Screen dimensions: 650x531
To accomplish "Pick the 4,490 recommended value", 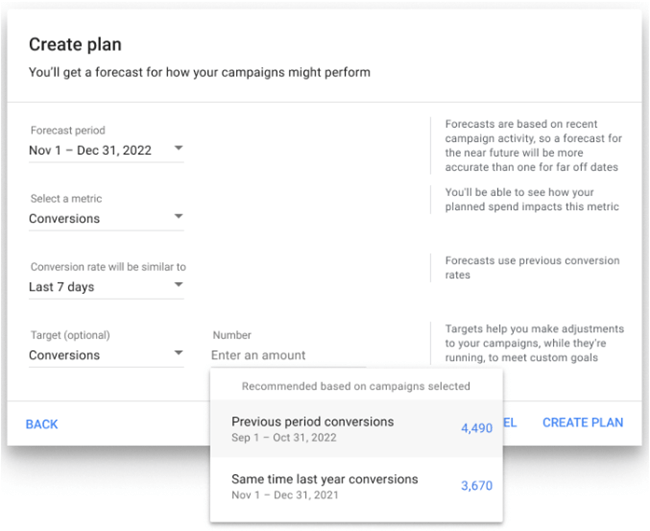I will pyautogui.click(x=476, y=428).
